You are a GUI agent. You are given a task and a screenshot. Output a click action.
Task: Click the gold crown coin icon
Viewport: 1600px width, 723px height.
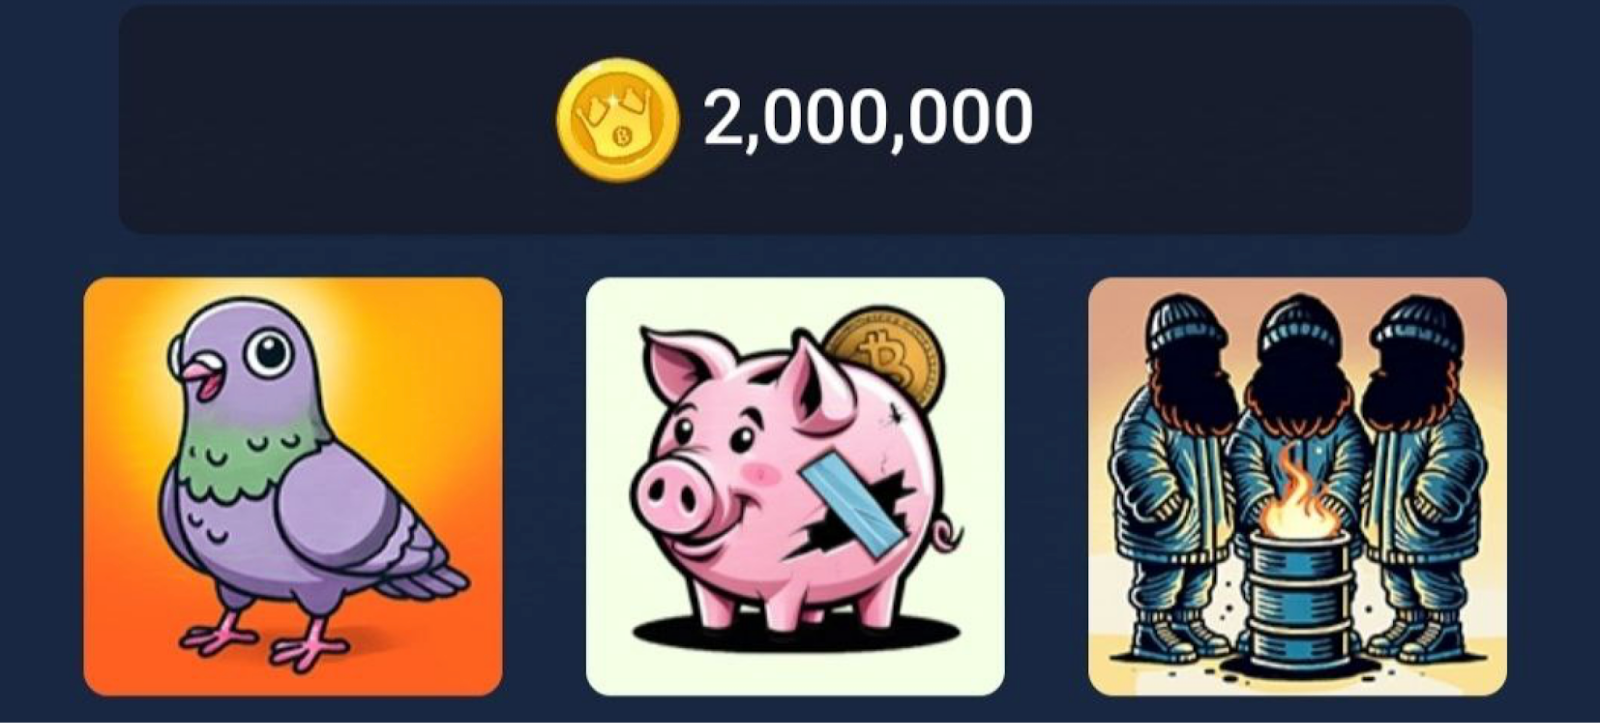pos(618,120)
